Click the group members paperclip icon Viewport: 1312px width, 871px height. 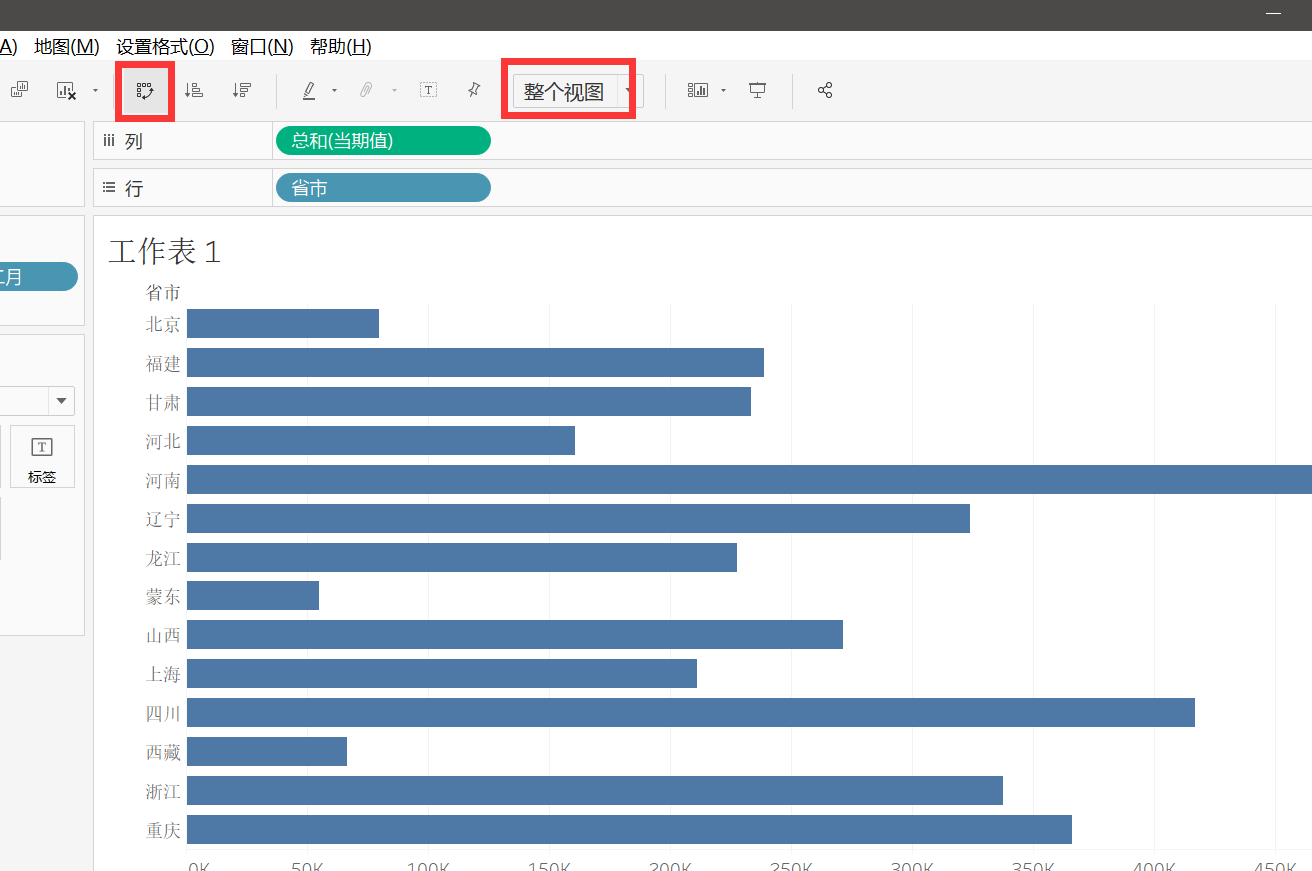tap(366, 90)
